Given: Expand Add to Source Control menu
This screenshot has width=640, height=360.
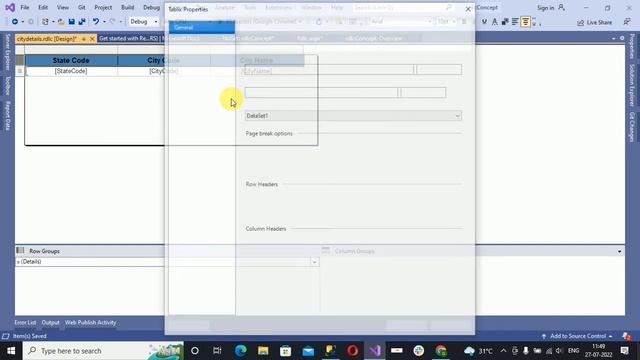Looking at the screenshot, I should coord(578,336).
